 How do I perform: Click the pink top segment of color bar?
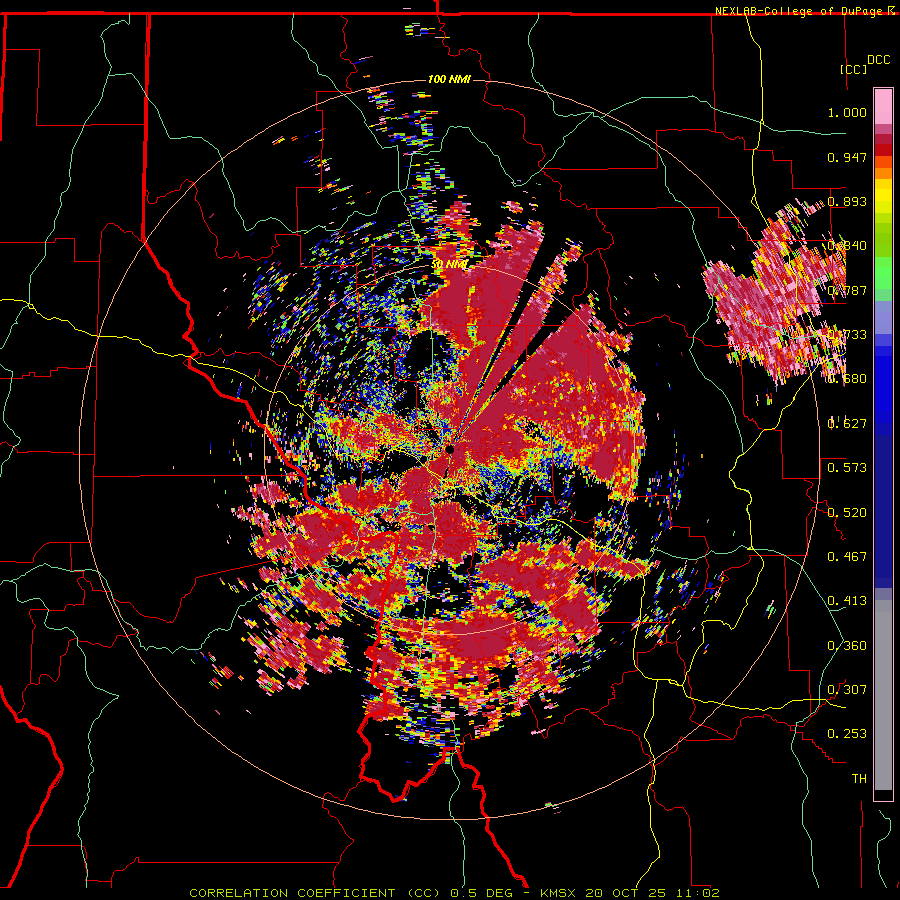pyautogui.click(x=883, y=106)
